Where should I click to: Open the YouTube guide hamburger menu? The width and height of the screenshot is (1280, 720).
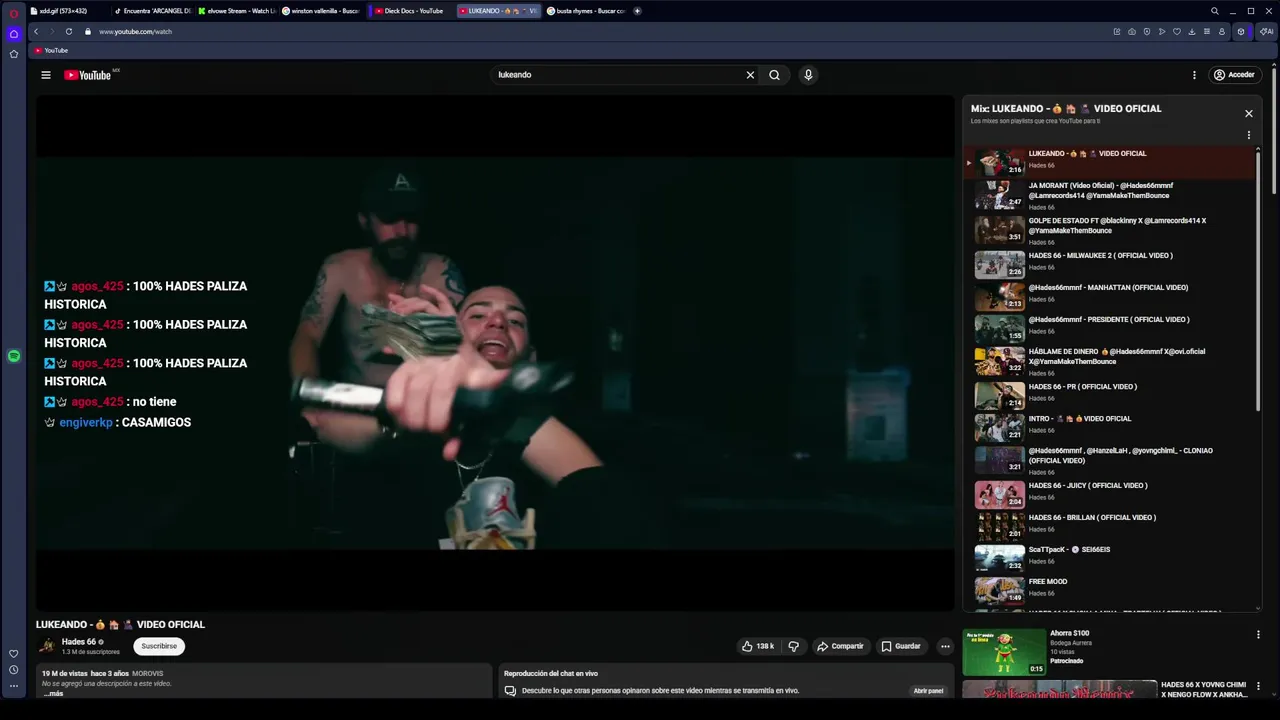tap(45, 75)
